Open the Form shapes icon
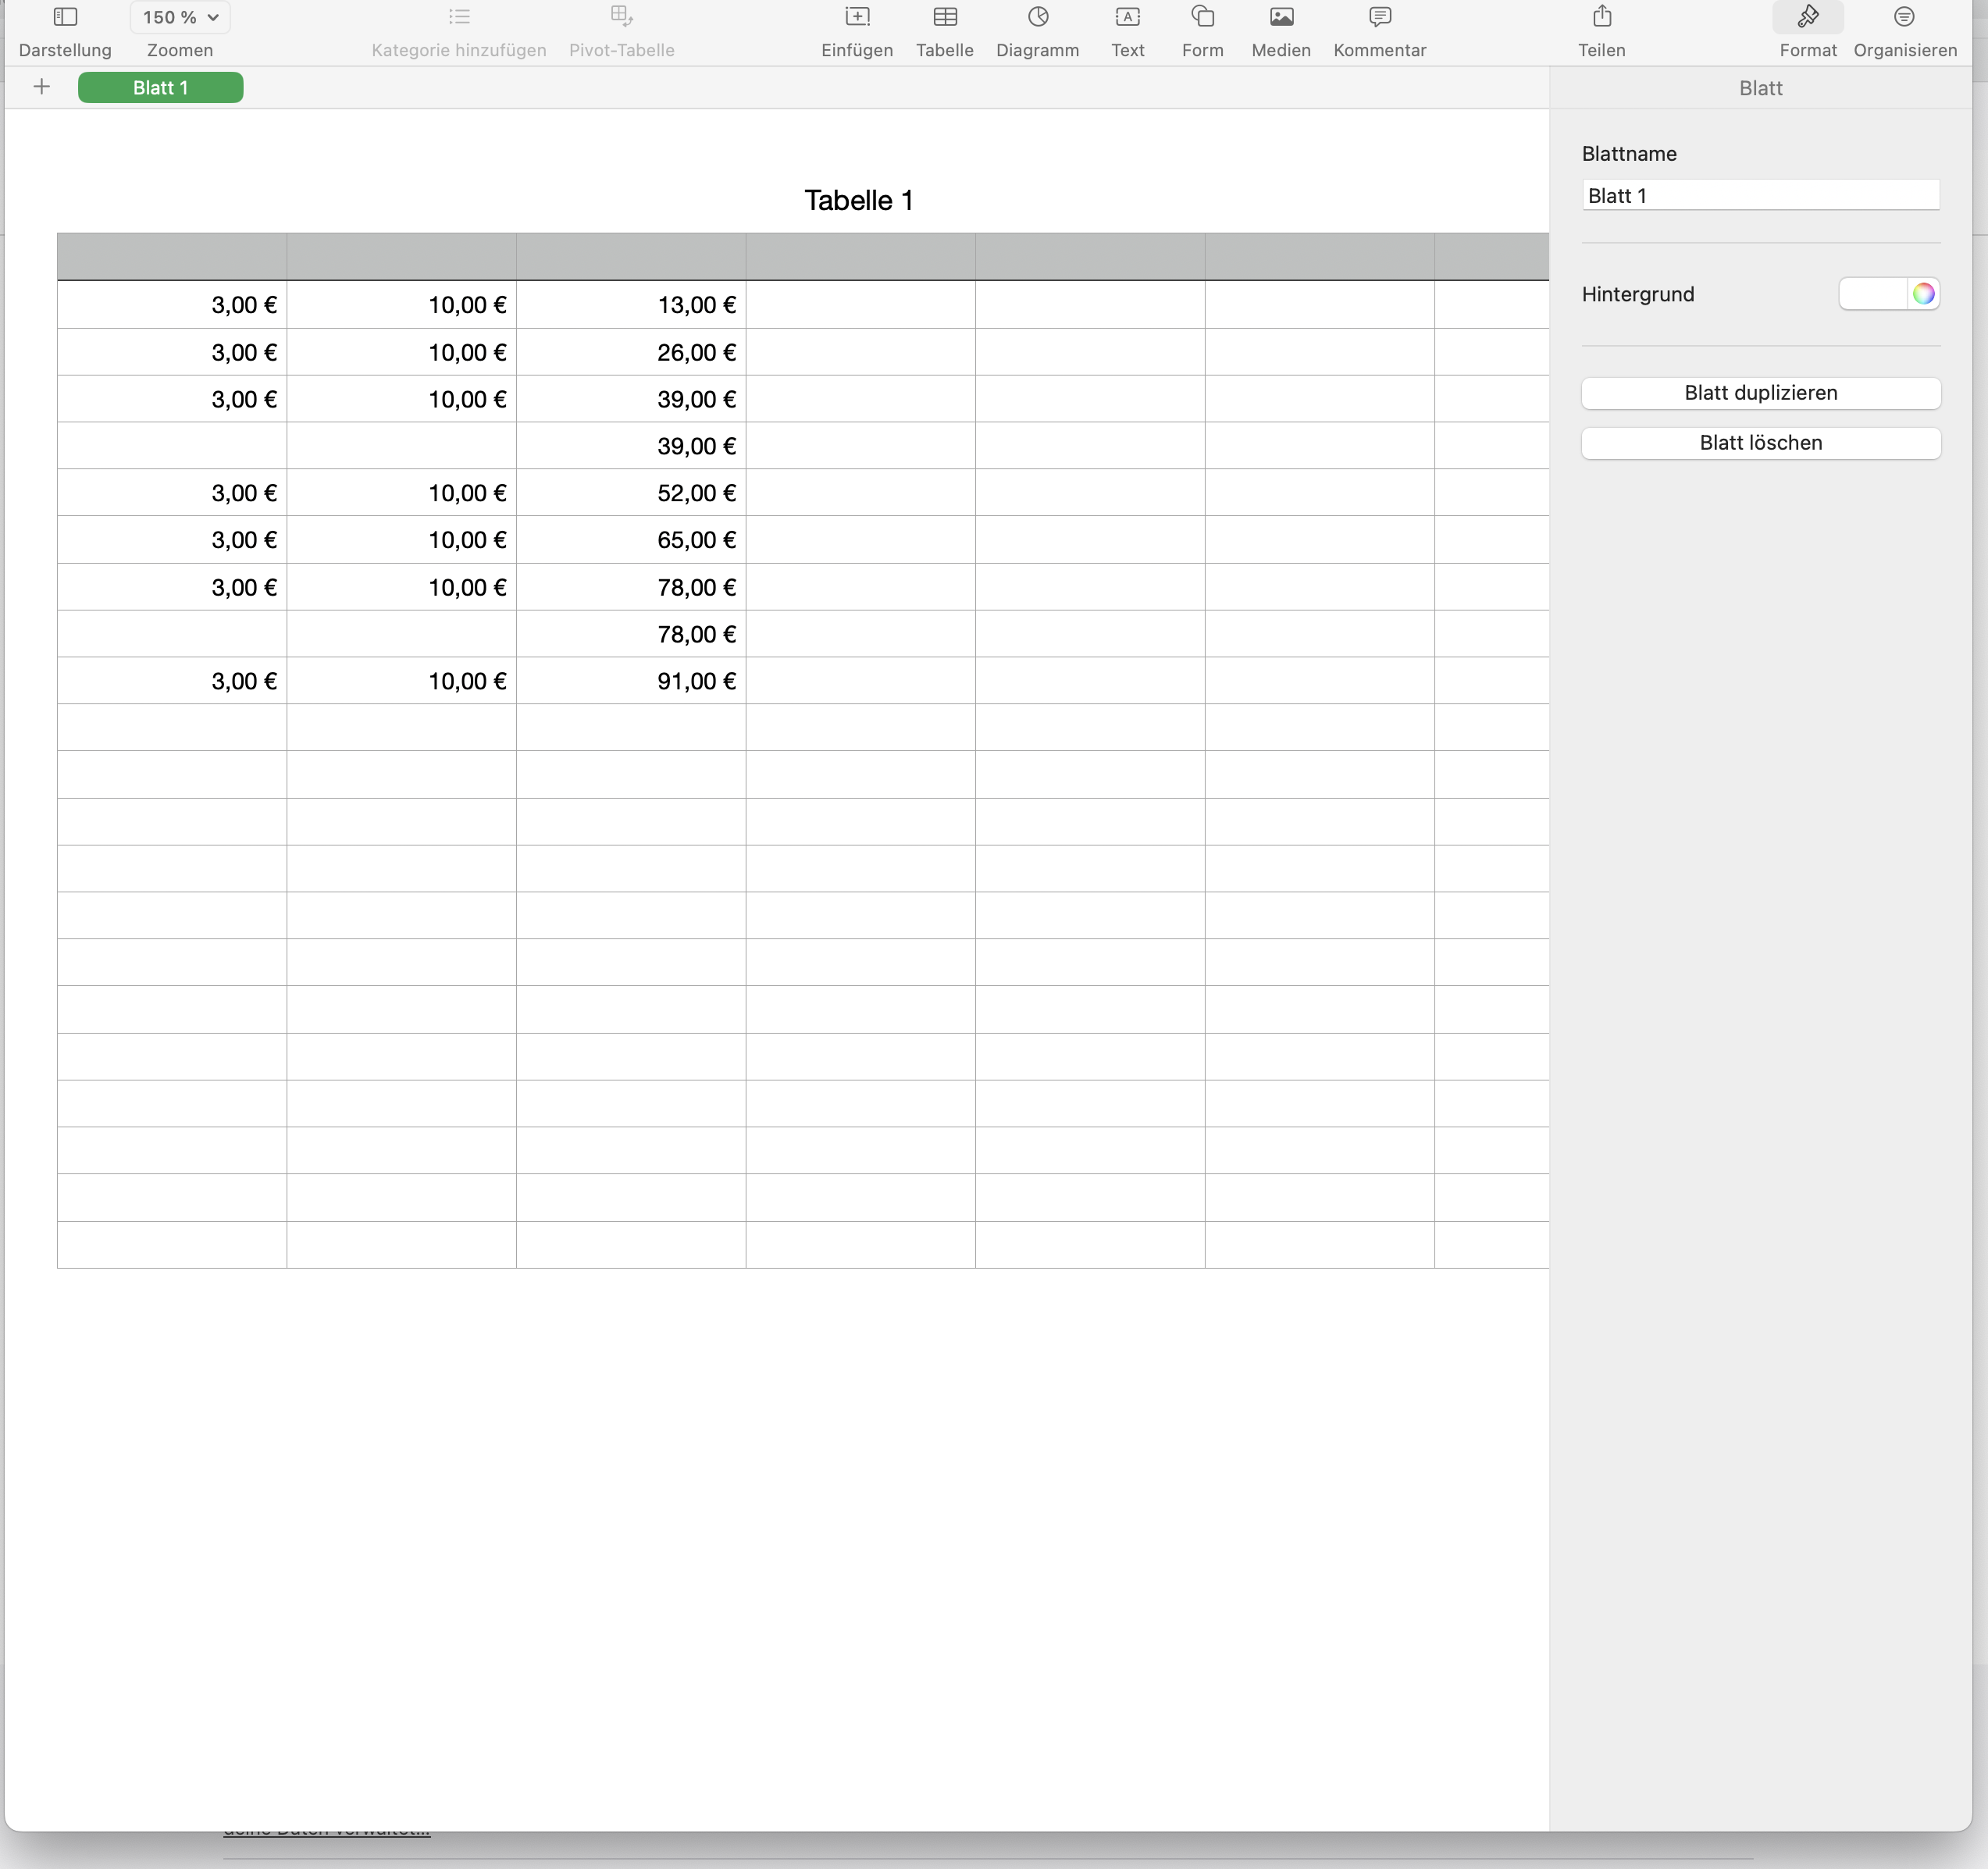This screenshot has width=1988, height=1869. (1202, 17)
